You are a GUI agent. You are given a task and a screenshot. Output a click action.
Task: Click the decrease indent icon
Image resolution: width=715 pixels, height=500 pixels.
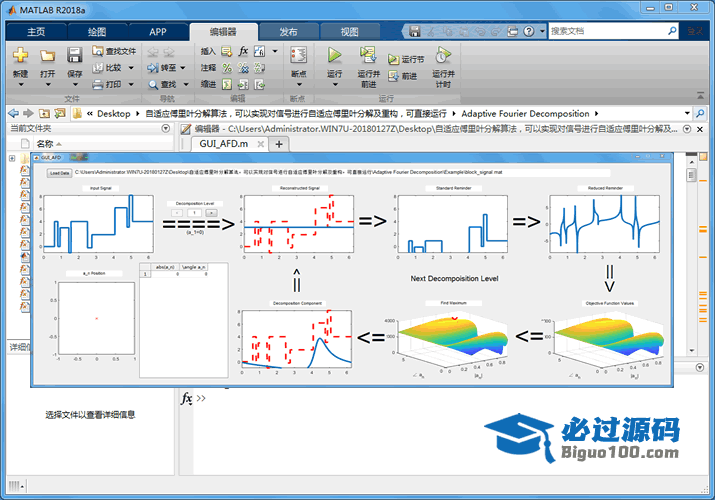pos(259,84)
